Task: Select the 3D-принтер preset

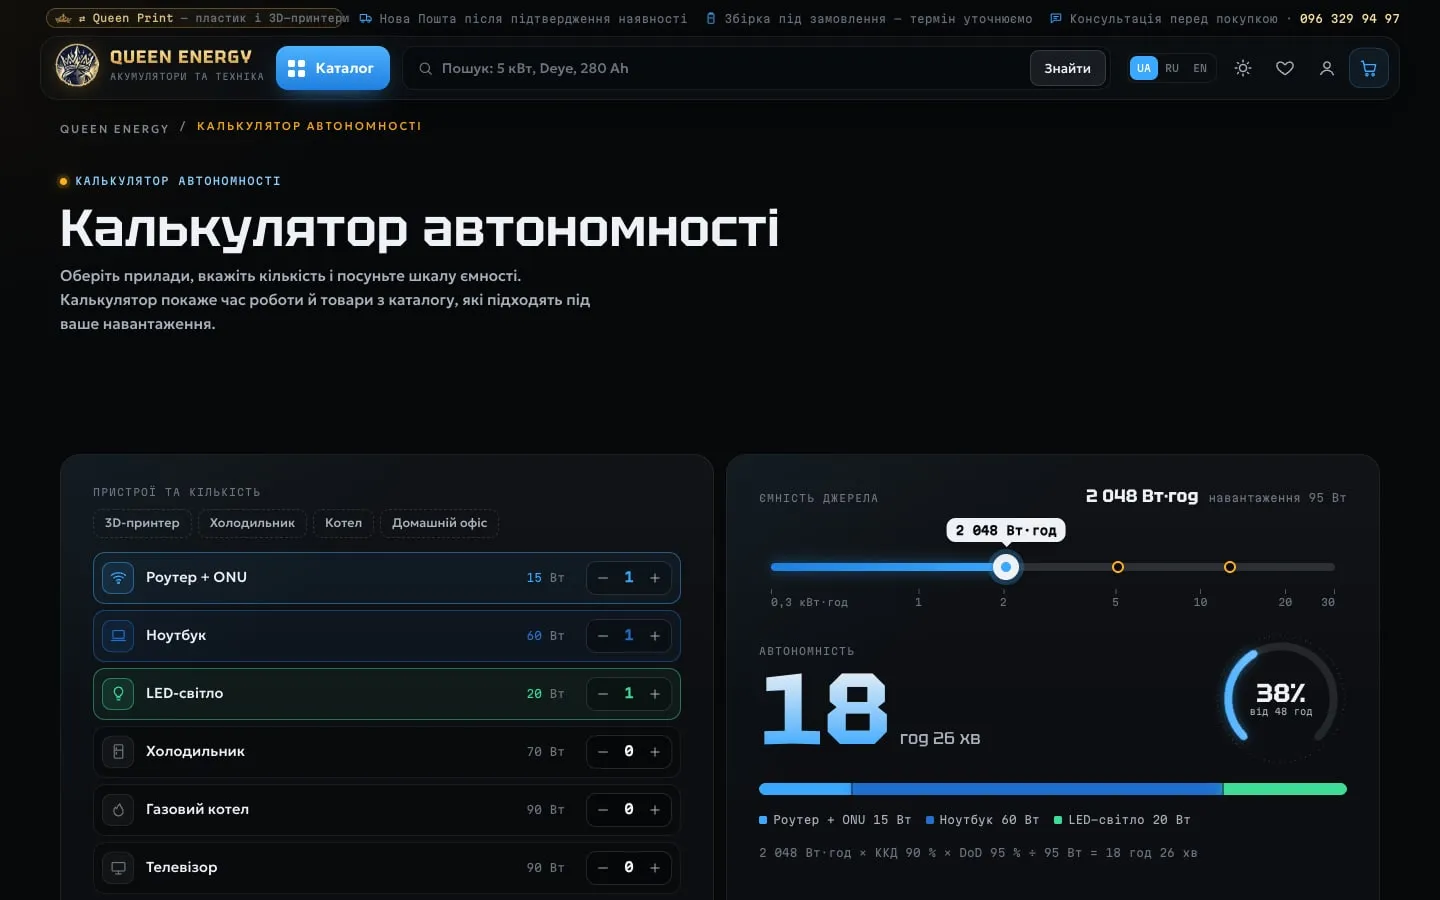Action: tap(142, 523)
